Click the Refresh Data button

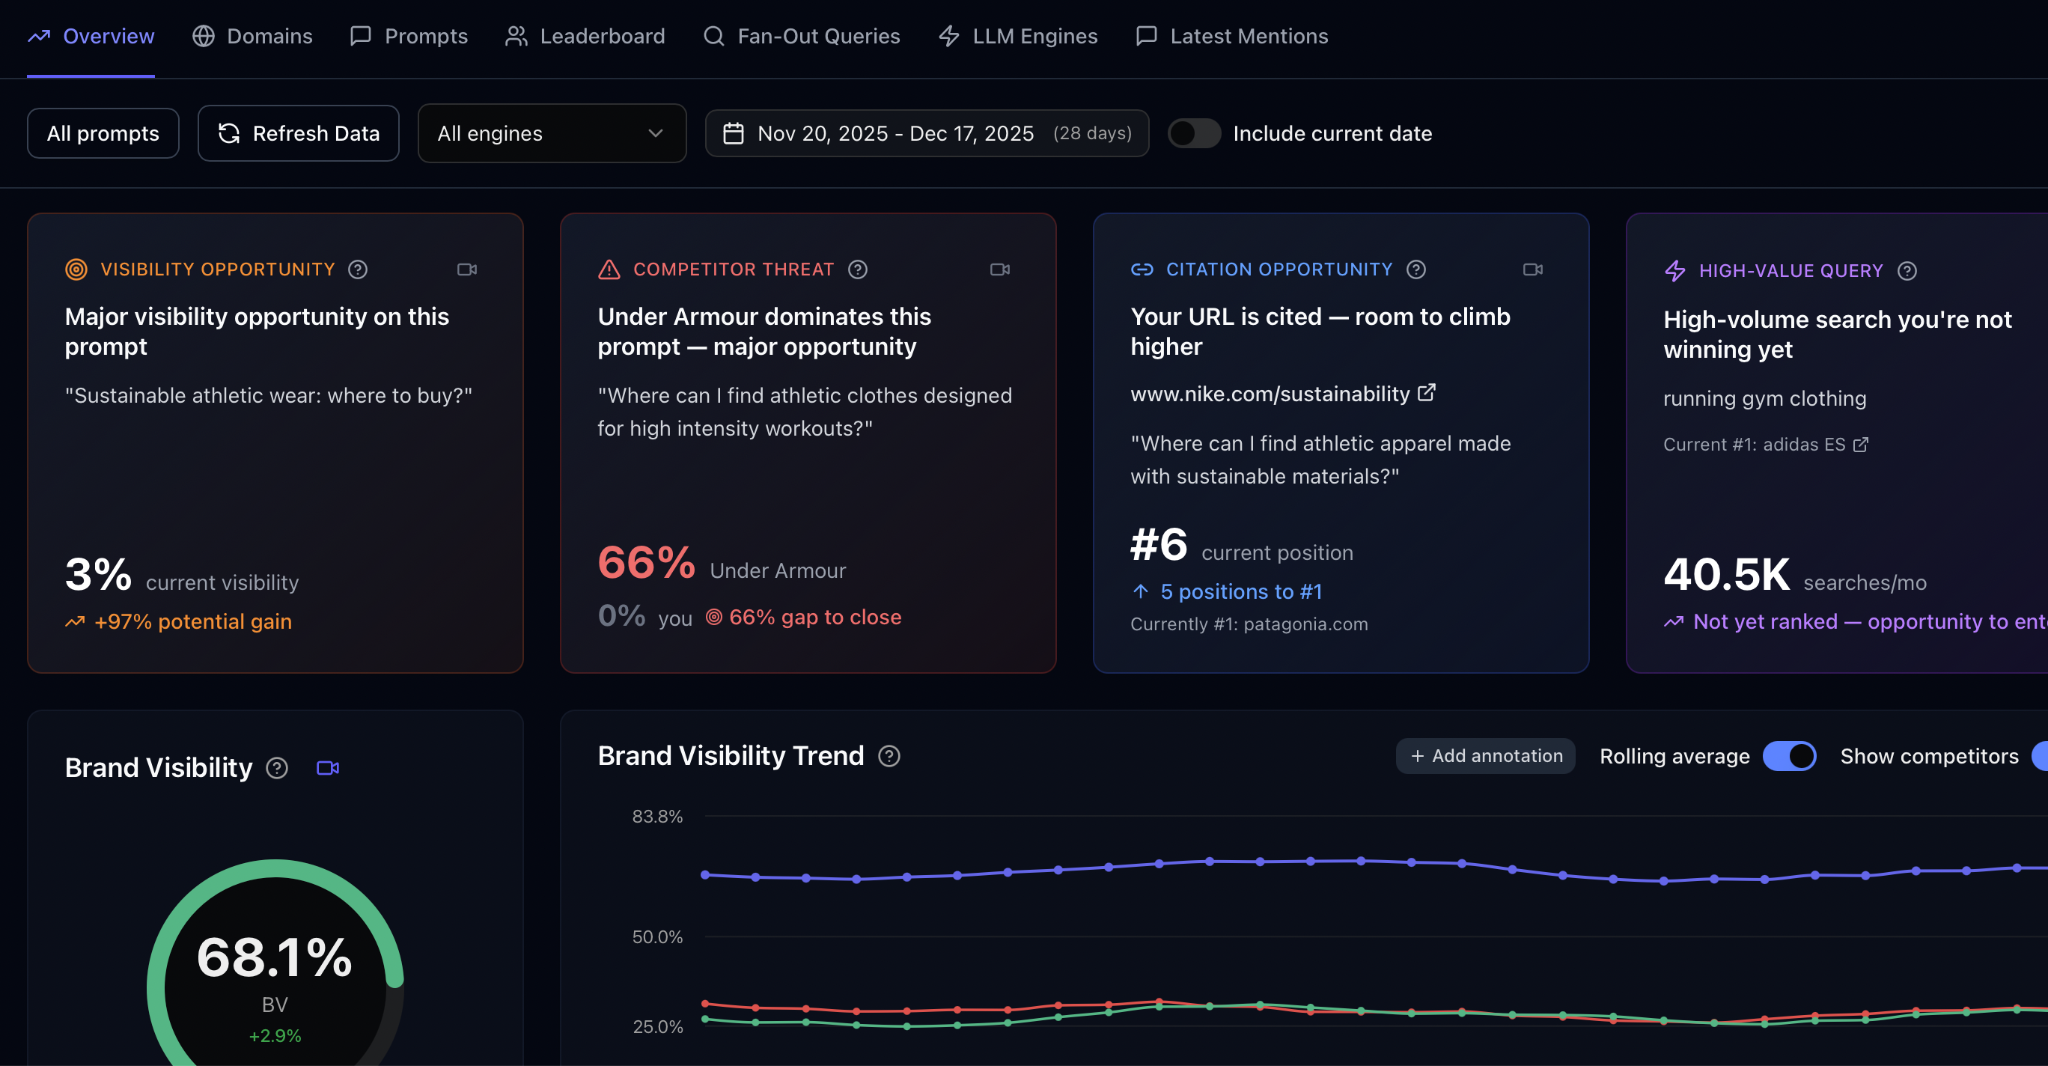[298, 133]
